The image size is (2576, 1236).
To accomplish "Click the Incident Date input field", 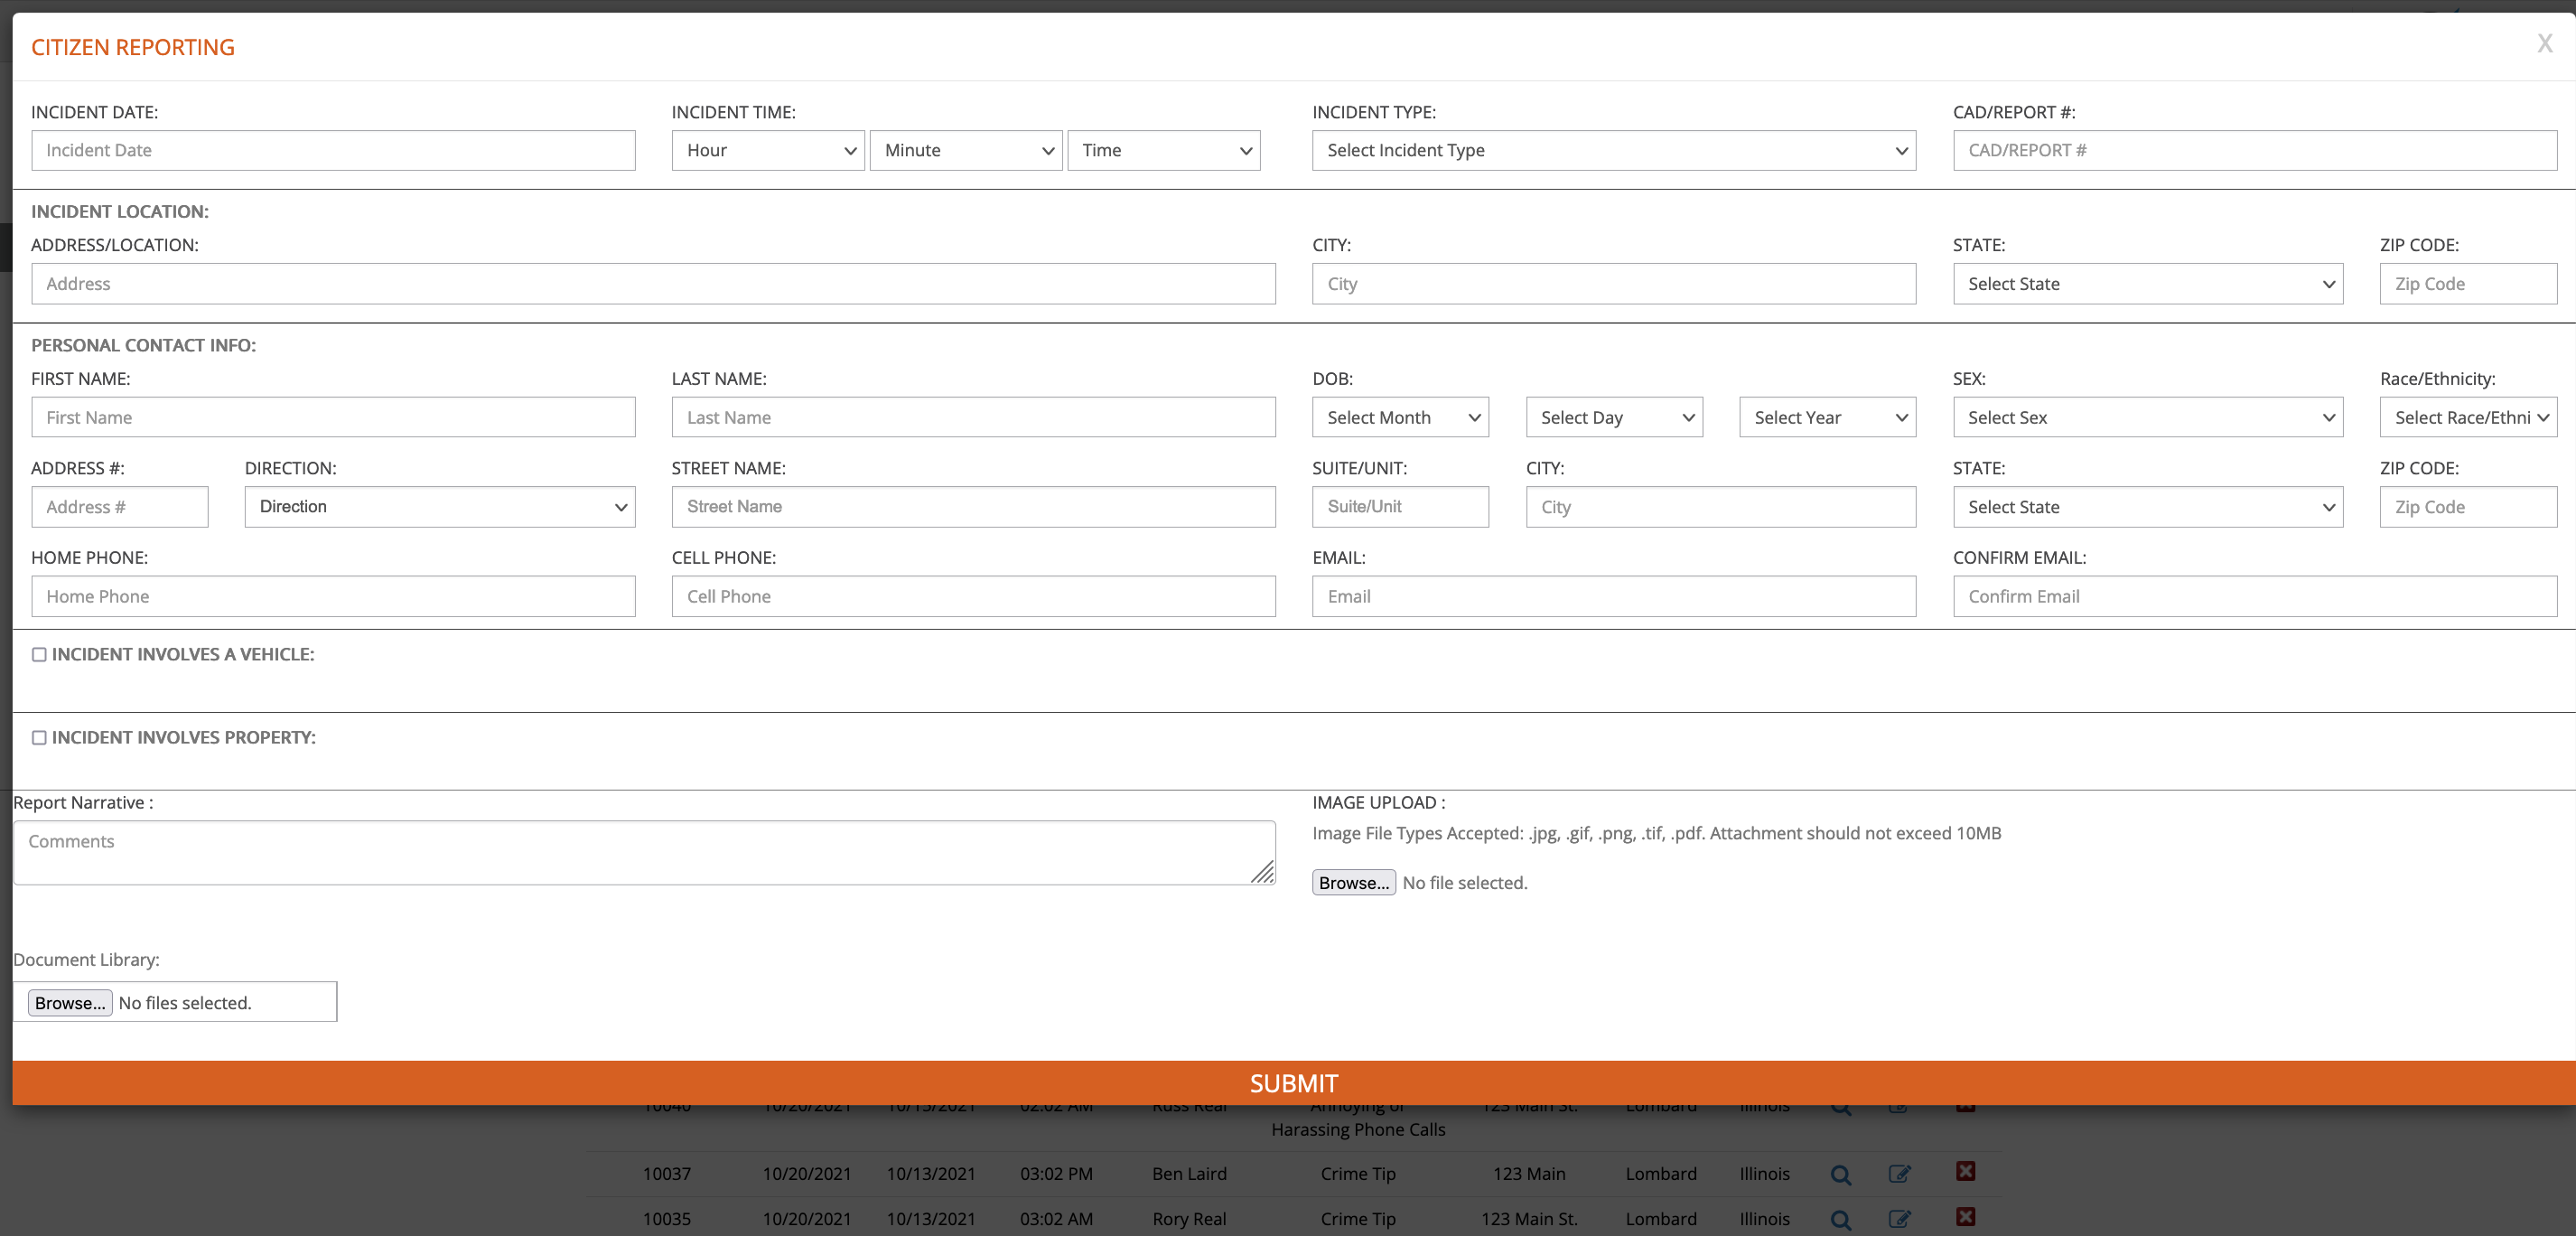I will point(333,150).
